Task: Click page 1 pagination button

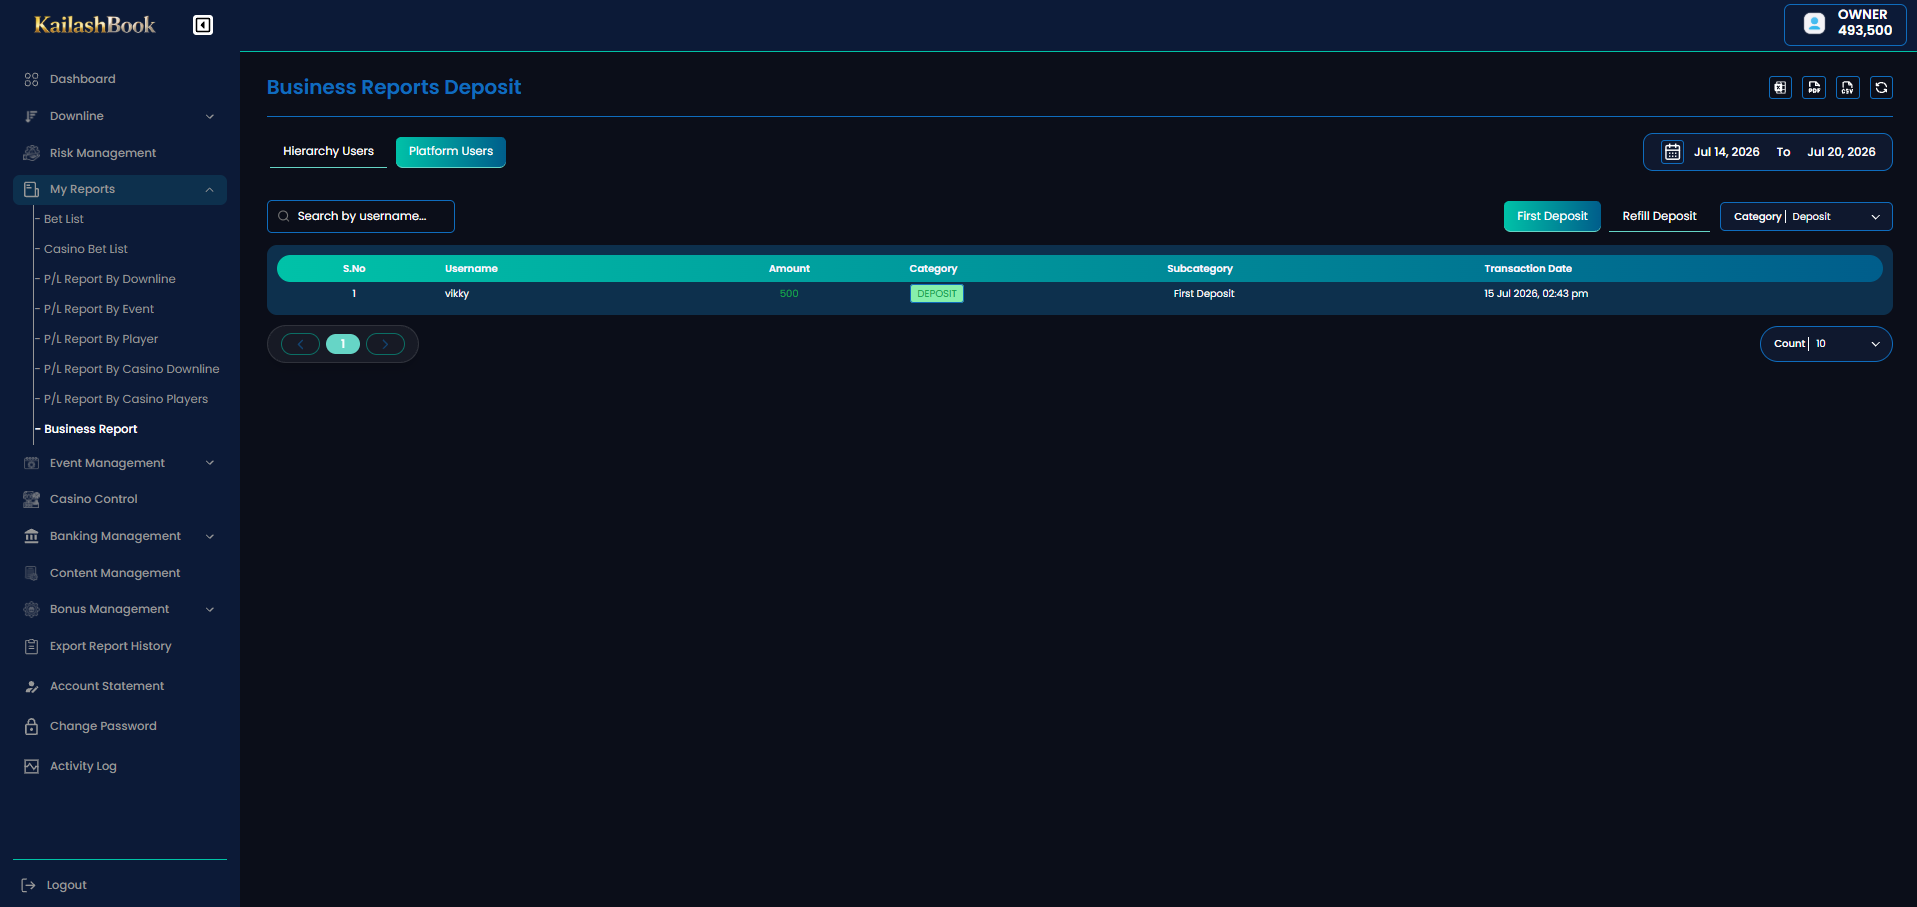Action: 343,344
